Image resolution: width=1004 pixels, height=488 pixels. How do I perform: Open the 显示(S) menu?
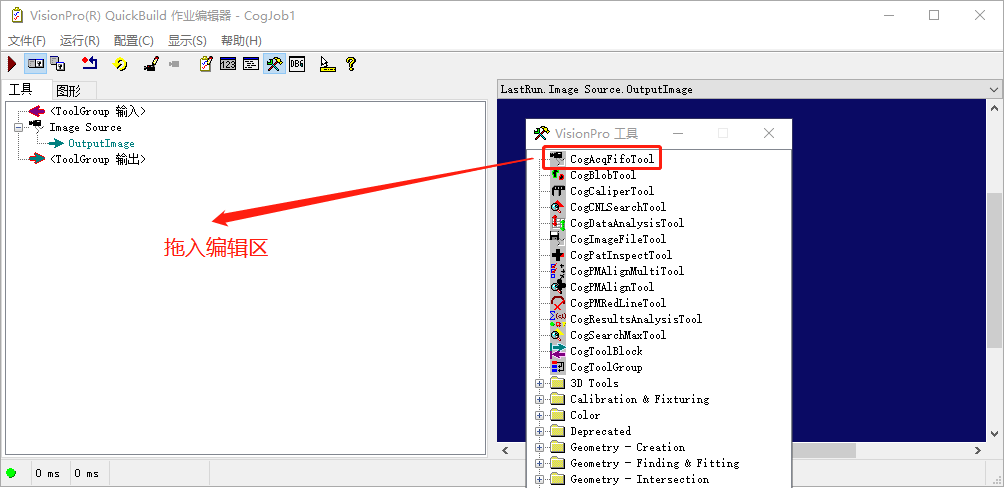[x=188, y=41]
